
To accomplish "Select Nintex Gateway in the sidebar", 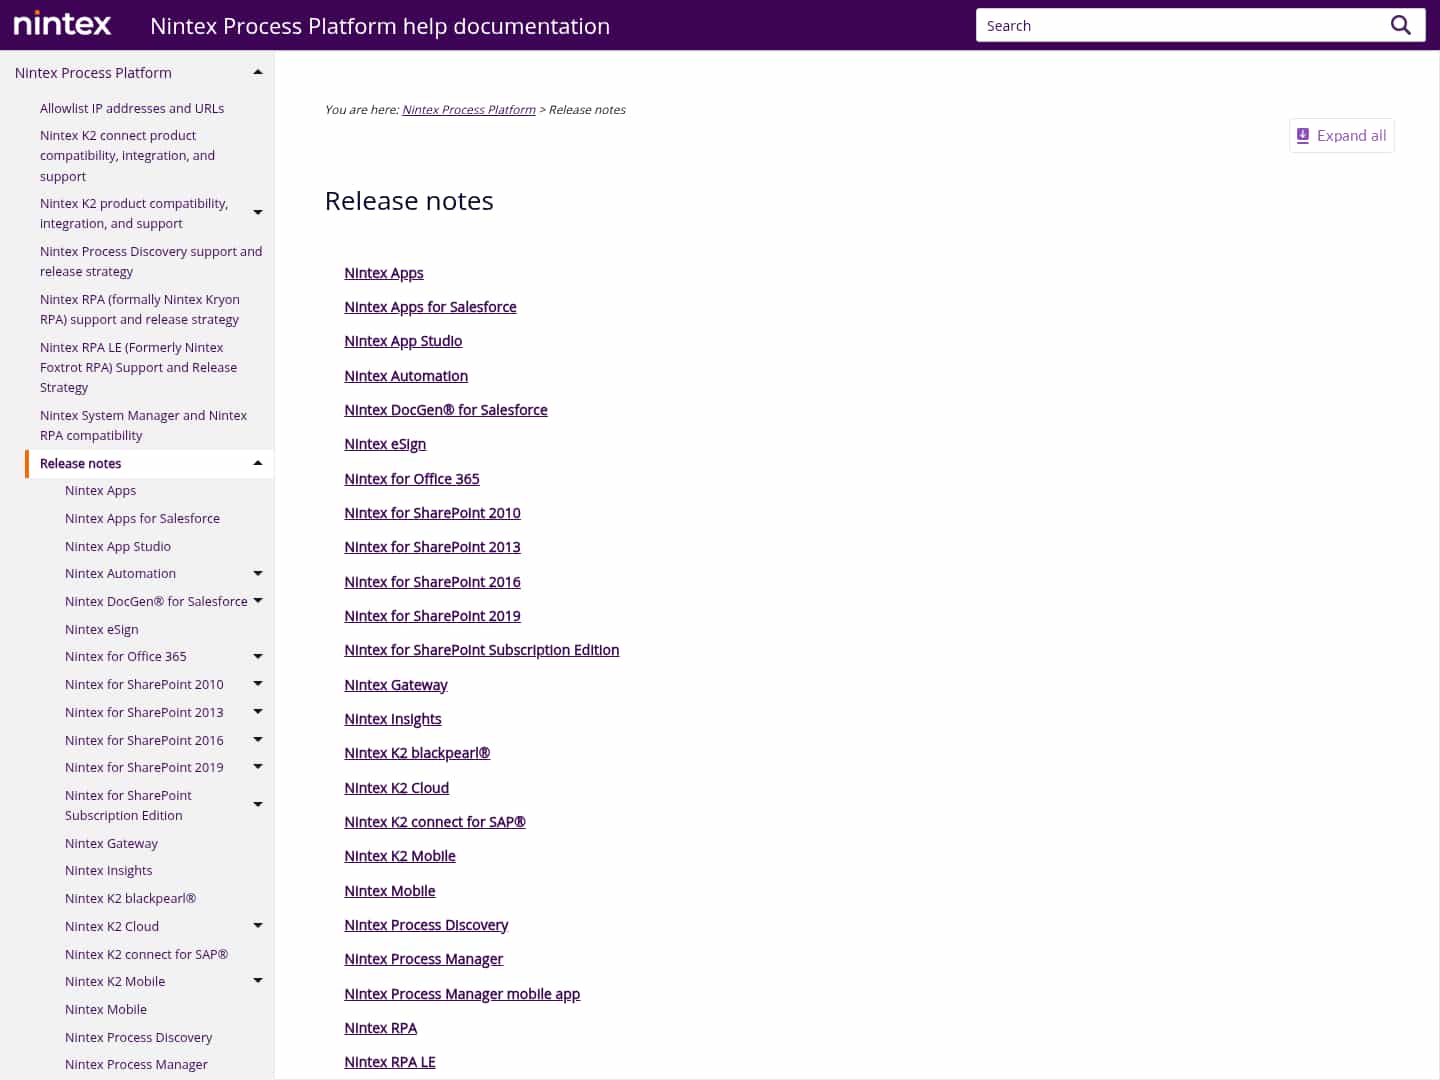I will click(111, 843).
